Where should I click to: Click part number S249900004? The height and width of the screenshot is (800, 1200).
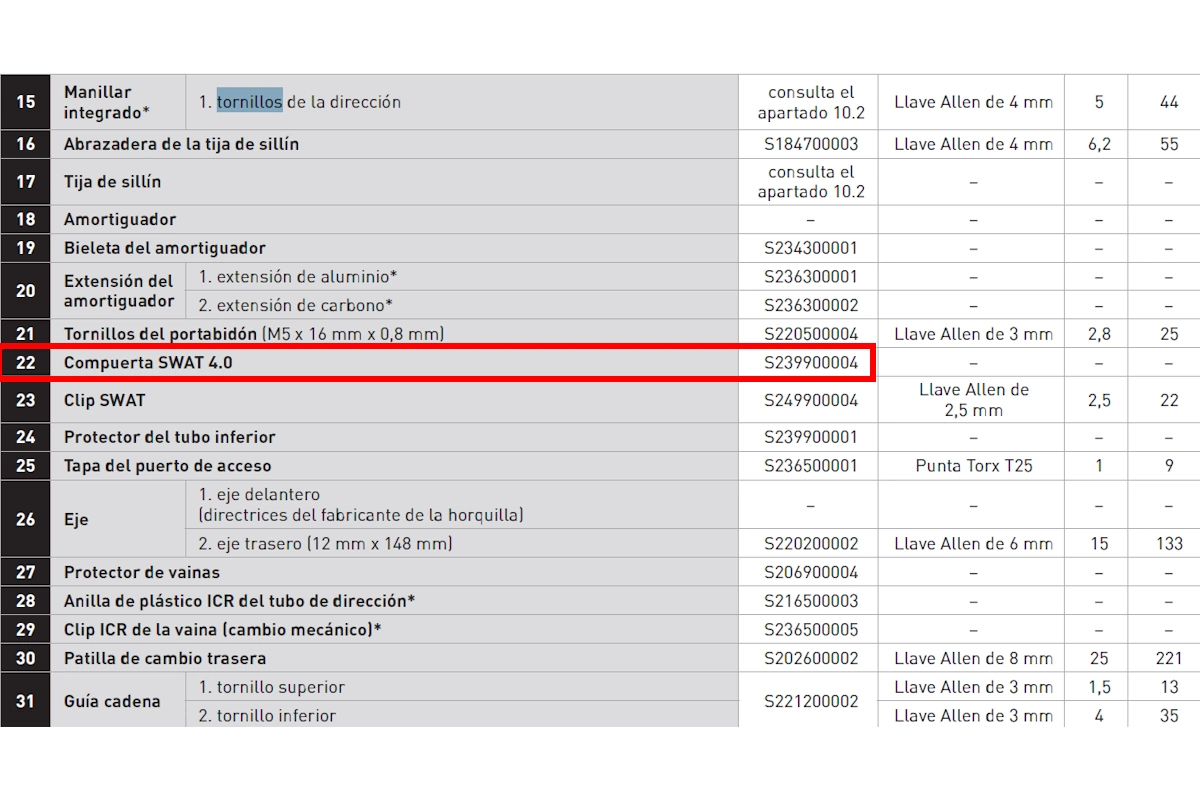811,400
